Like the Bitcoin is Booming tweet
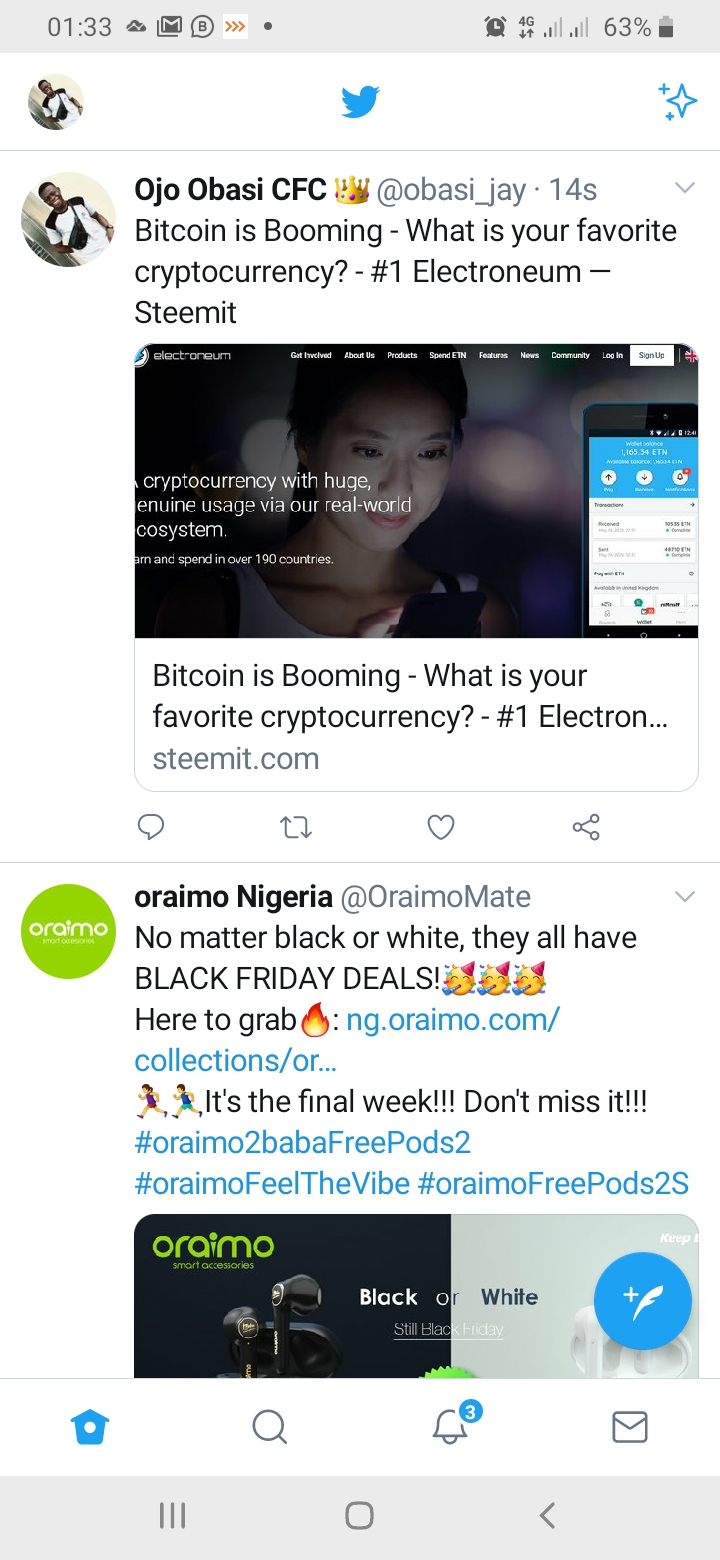Image resolution: width=720 pixels, height=1560 pixels. click(x=441, y=827)
